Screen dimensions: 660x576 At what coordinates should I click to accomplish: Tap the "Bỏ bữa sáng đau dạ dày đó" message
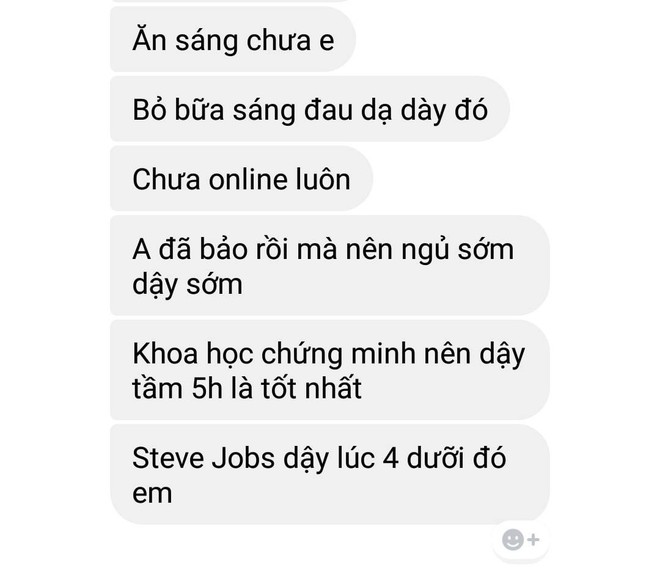[310, 109]
